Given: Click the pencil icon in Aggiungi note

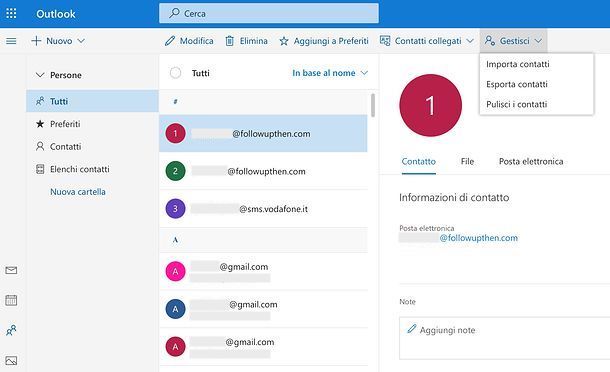Looking at the screenshot, I should pyautogui.click(x=412, y=329).
